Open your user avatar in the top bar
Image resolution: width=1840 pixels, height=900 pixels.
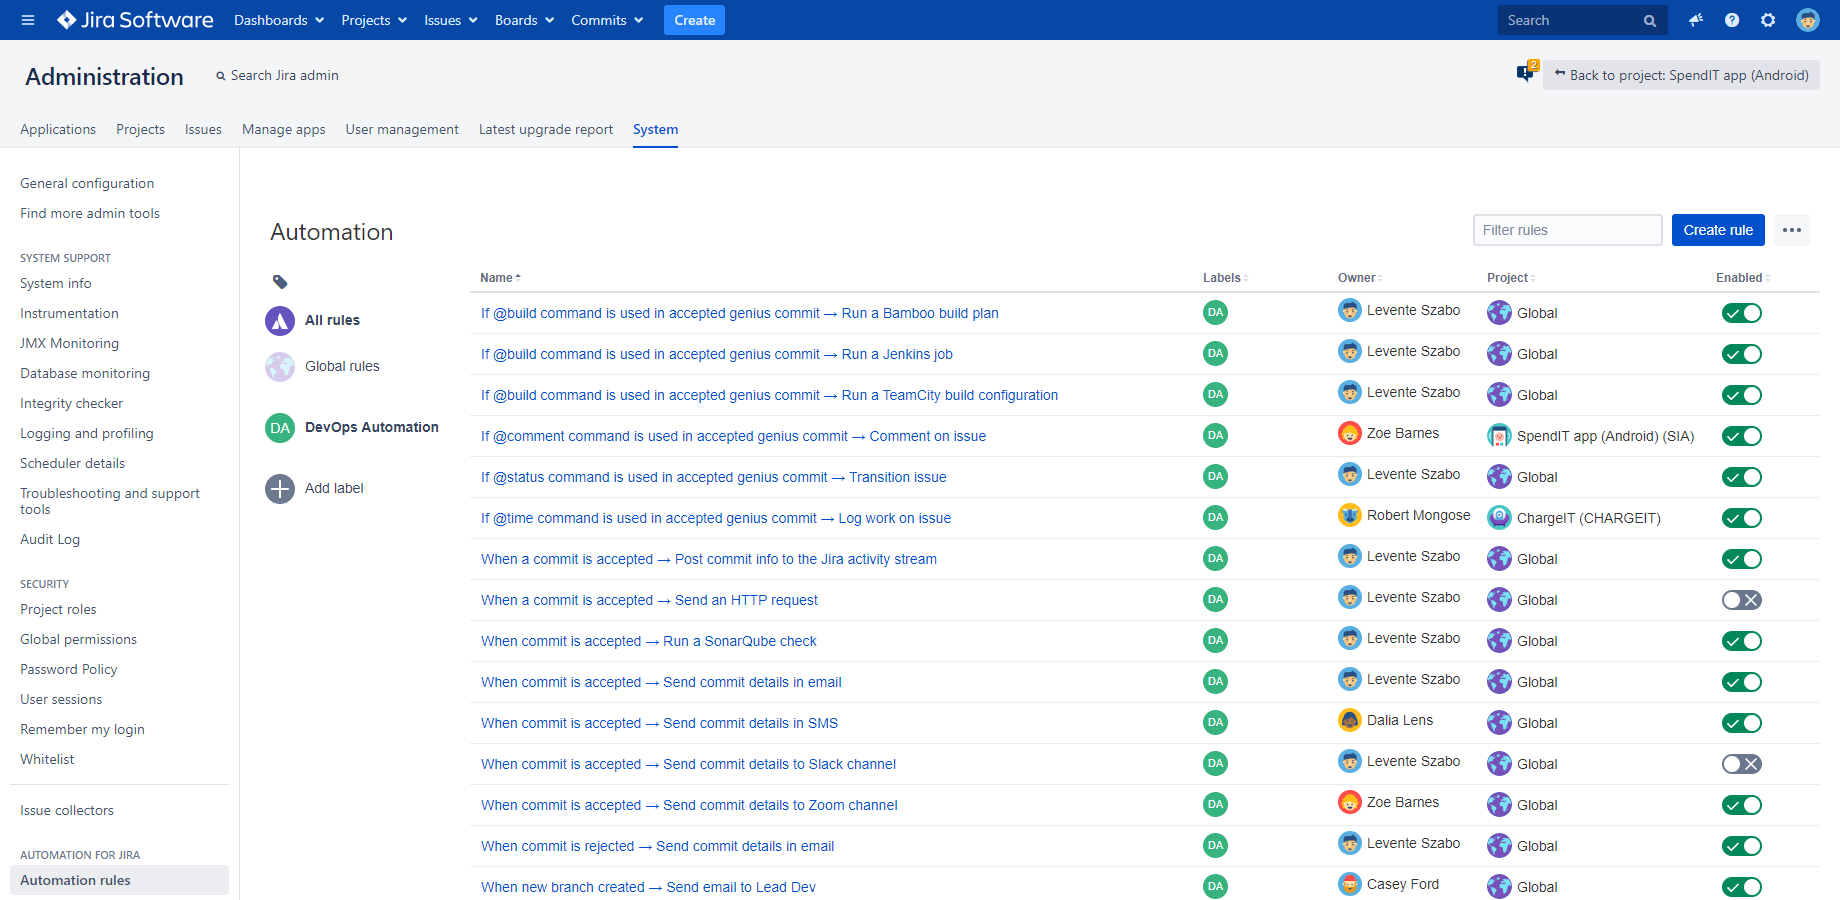pos(1808,19)
